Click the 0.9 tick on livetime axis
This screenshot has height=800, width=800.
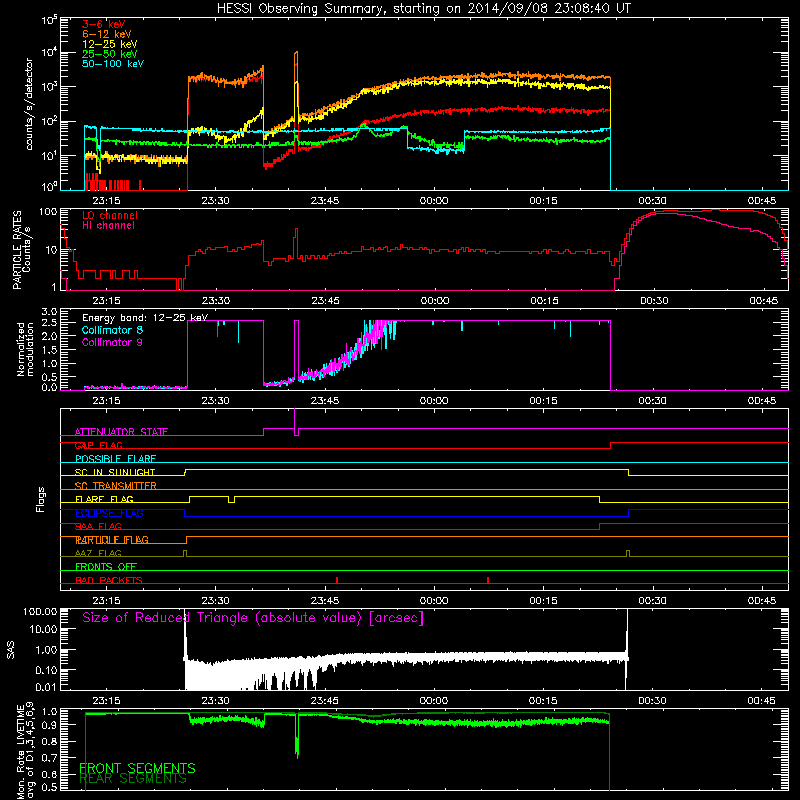tap(49, 724)
